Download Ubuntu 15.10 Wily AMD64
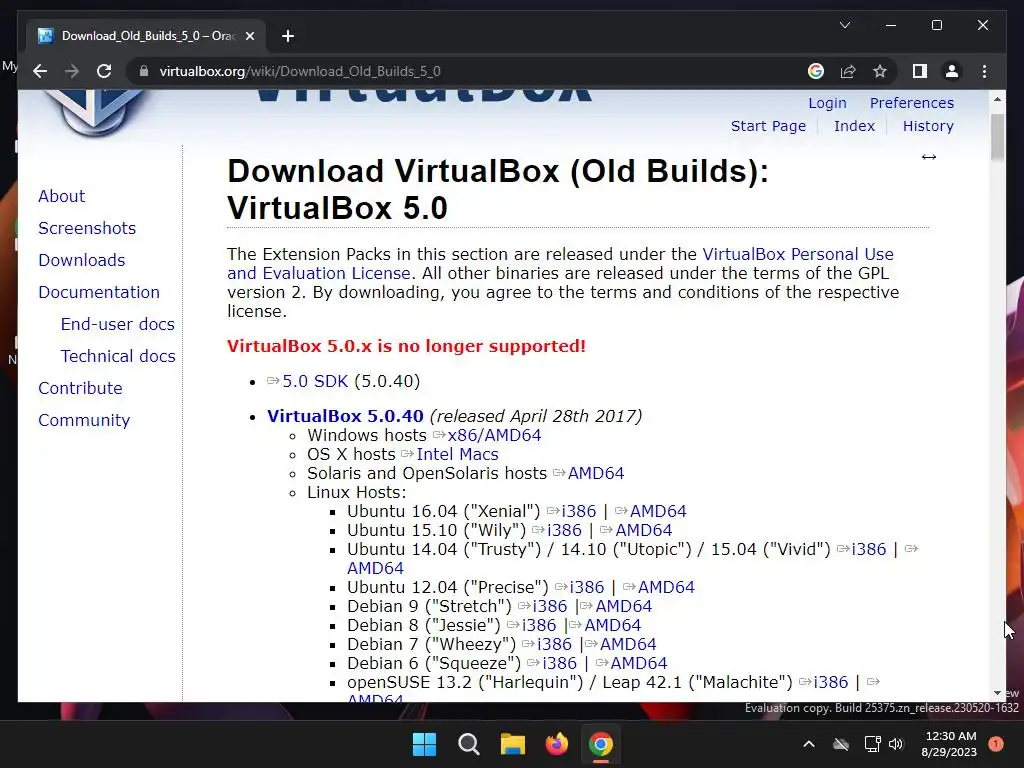This screenshot has height=768, width=1024. (x=644, y=530)
